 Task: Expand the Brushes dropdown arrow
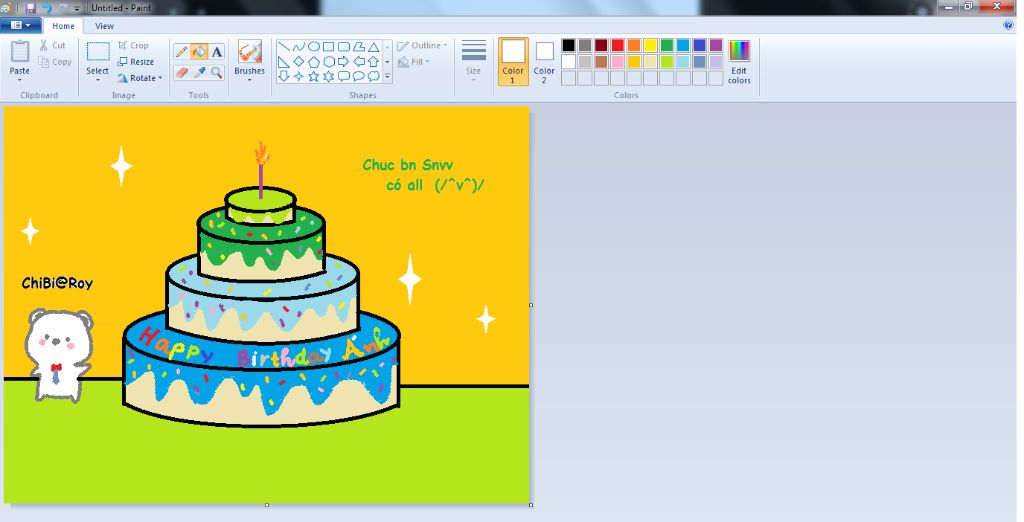(x=249, y=80)
